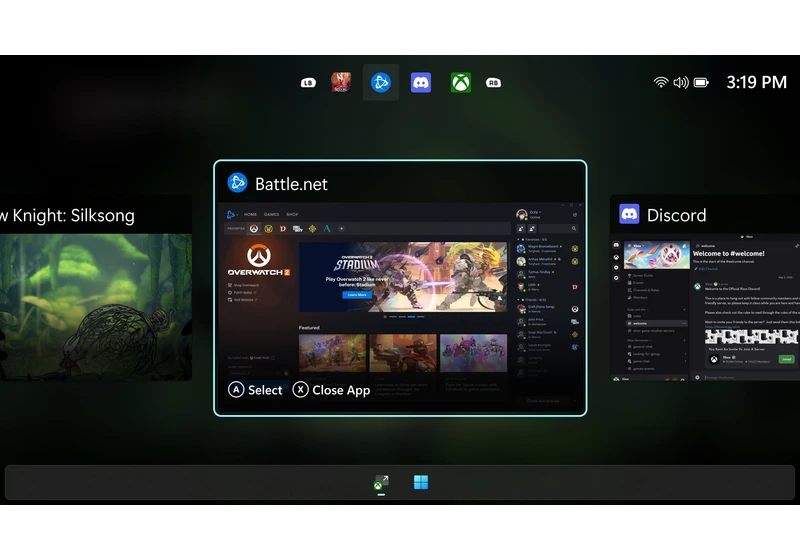
Task: Click Shop Overwatch link
Action: (243, 285)
